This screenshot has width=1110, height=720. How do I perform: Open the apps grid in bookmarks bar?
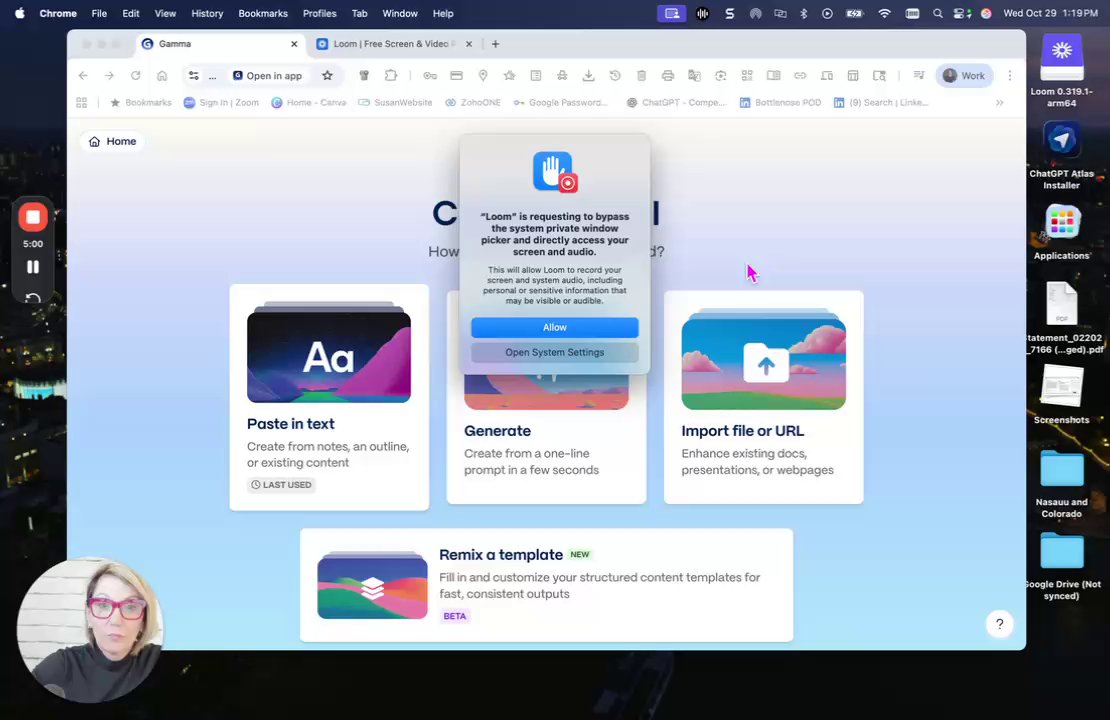click(x=81, y=103)
